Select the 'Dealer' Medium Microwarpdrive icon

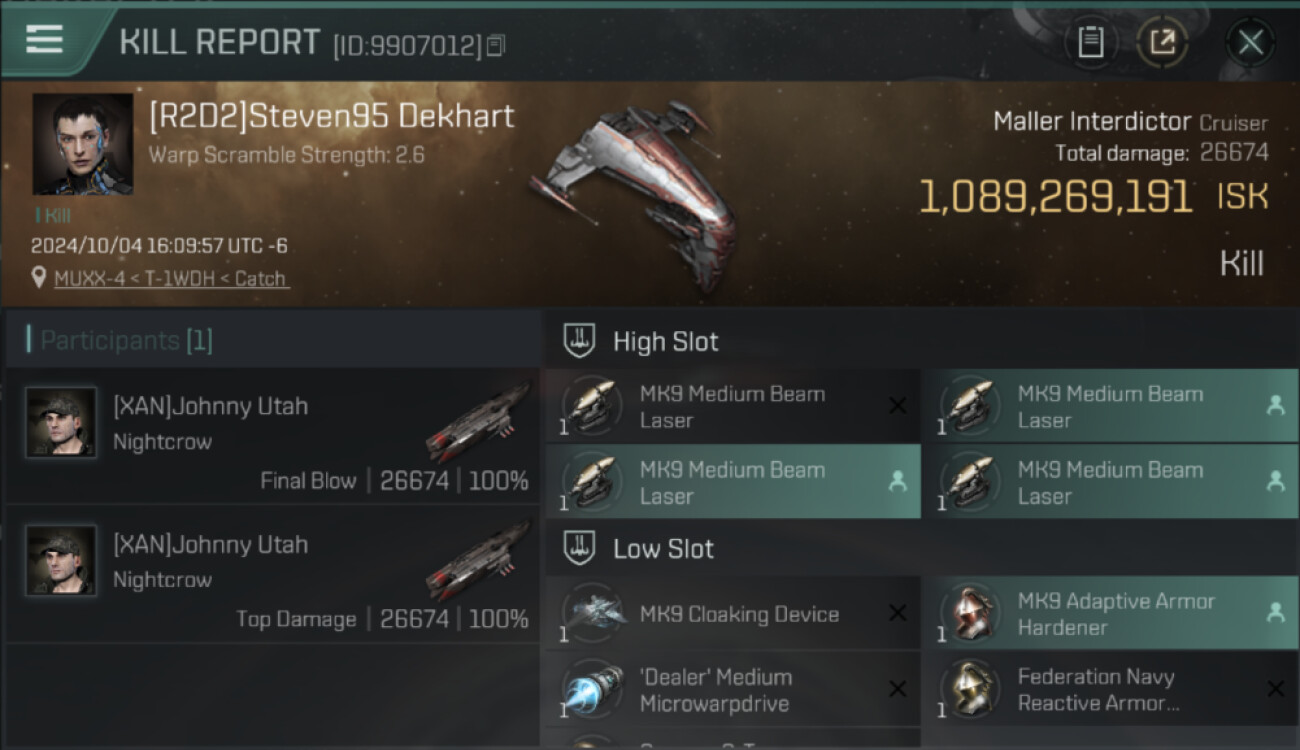593,690
